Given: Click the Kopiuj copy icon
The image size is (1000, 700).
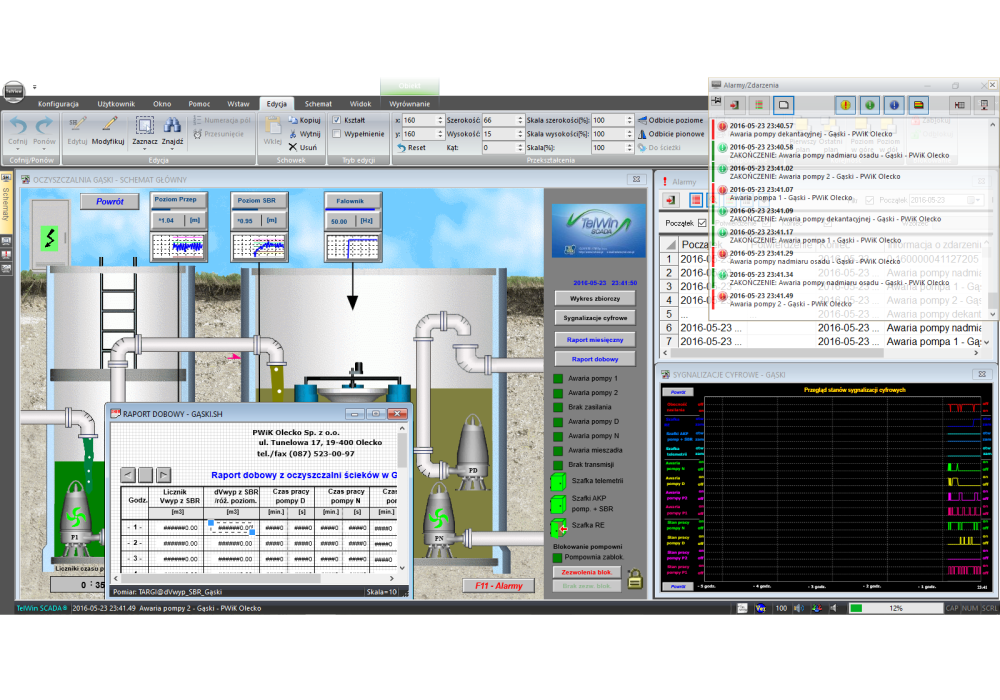Looking at the screenshot, I should [x=294, y=120].
